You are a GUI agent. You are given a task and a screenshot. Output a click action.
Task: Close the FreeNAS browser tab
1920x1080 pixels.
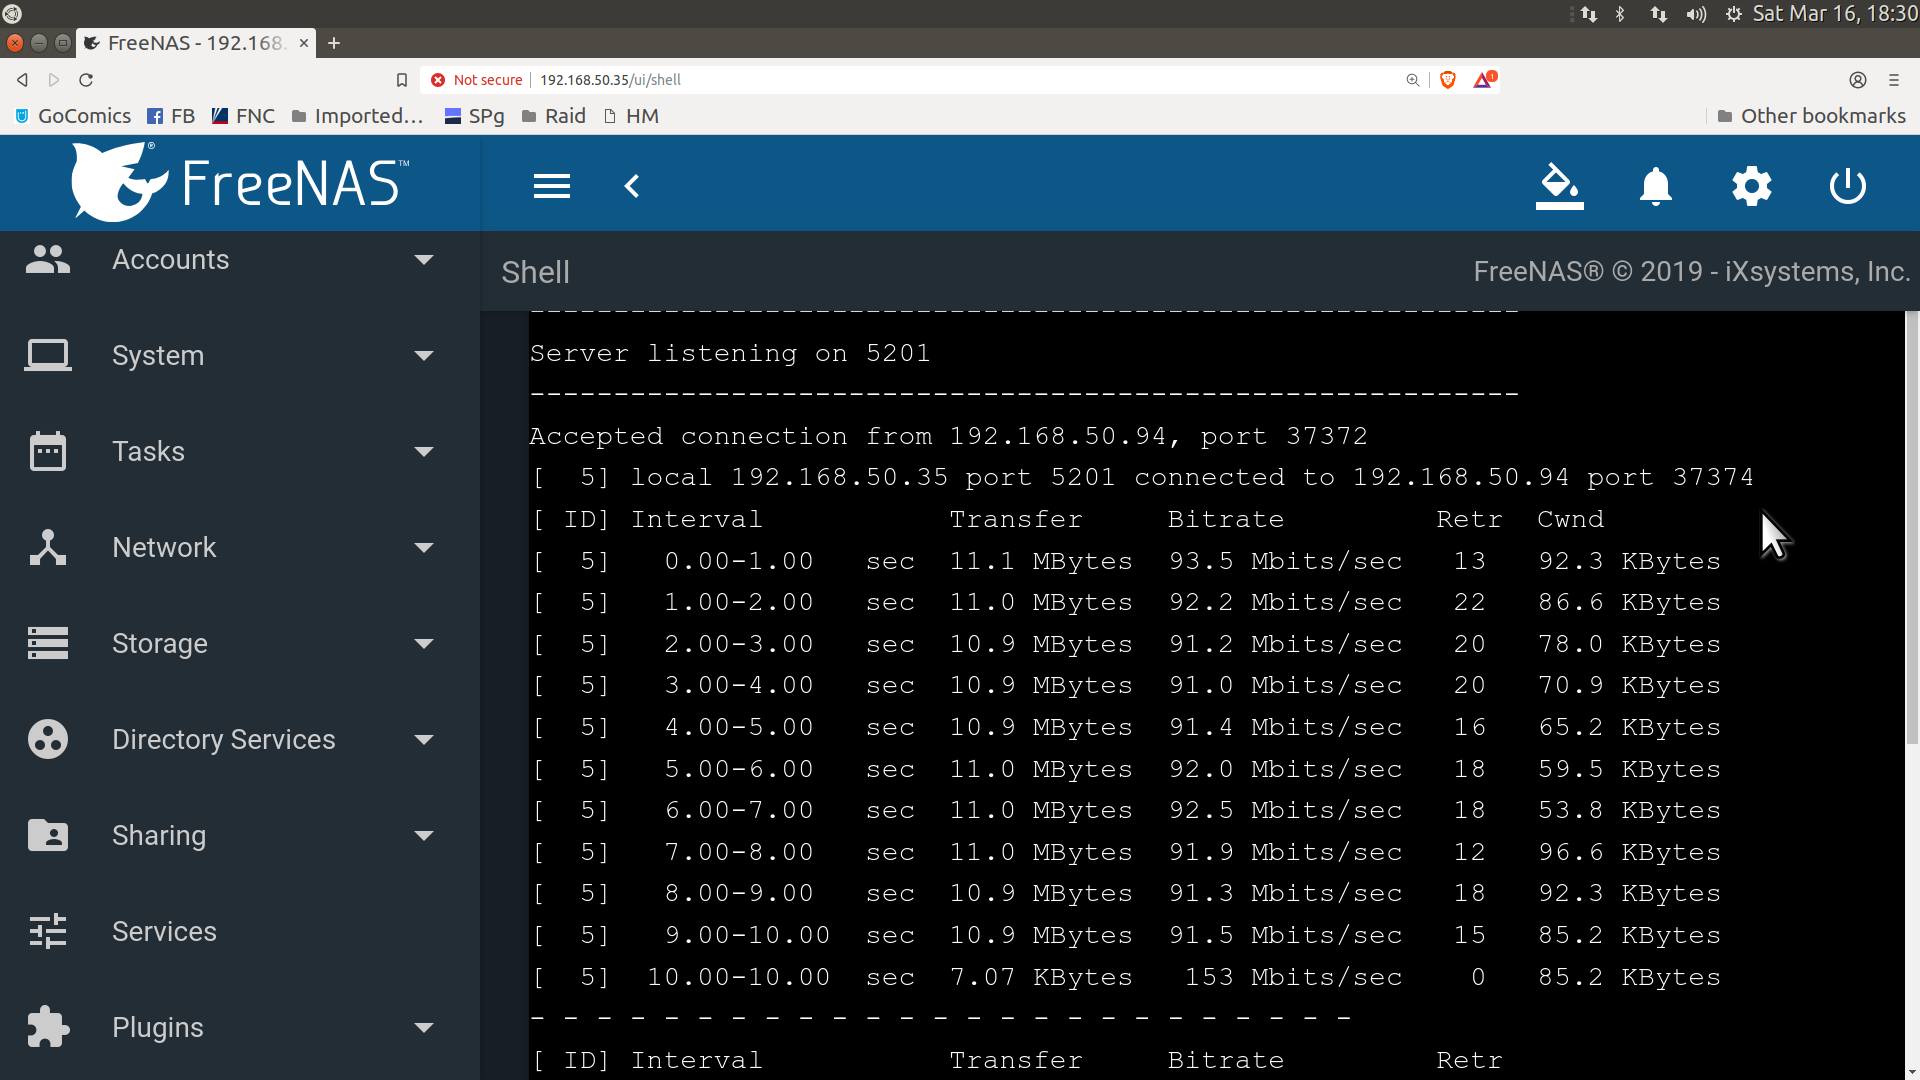point(304,43)
